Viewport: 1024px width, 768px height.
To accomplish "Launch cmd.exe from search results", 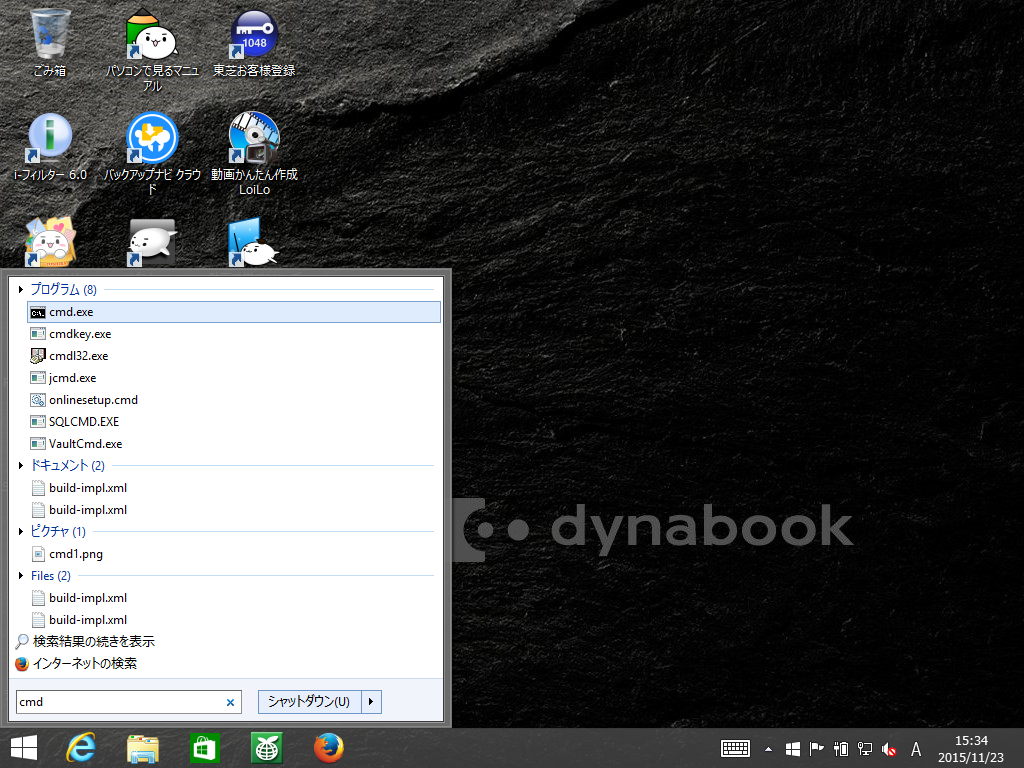I will pos(234,312).
